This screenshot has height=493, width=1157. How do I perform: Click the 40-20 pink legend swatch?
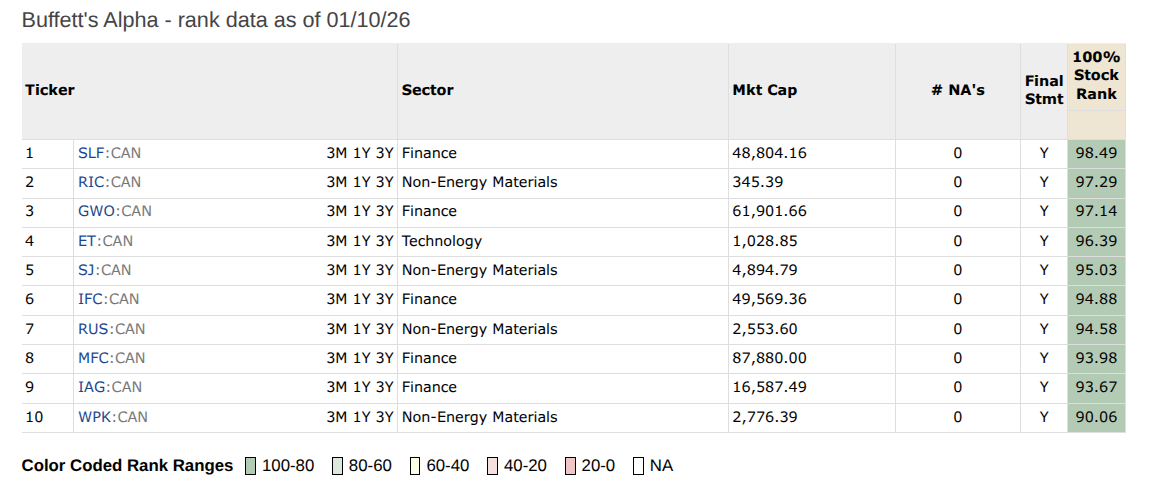(x=493, y=466)
